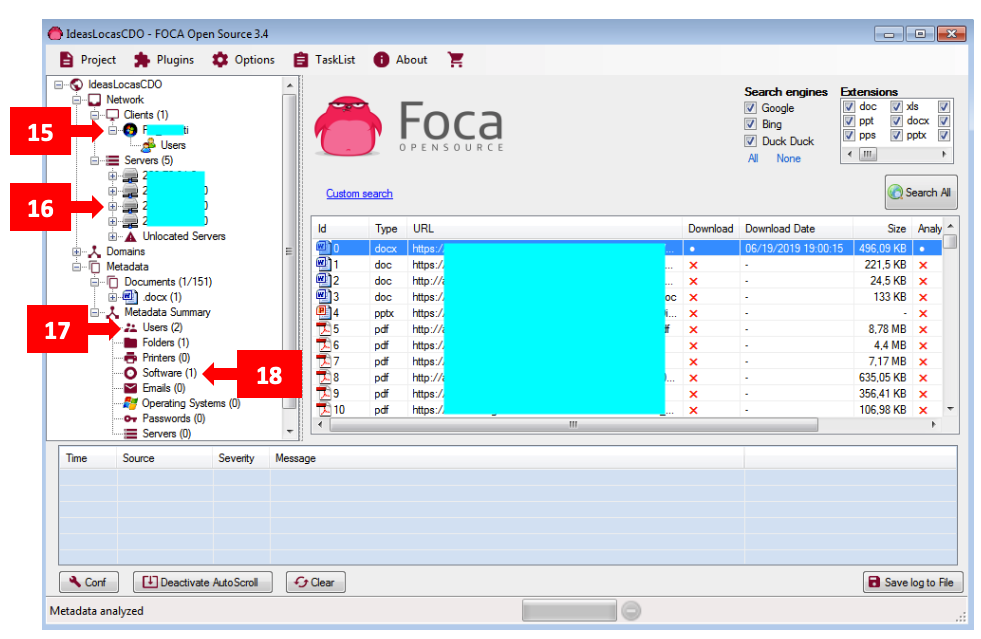Click the Extensions list horizontal scrollbar thumb

tap(868, 154)
